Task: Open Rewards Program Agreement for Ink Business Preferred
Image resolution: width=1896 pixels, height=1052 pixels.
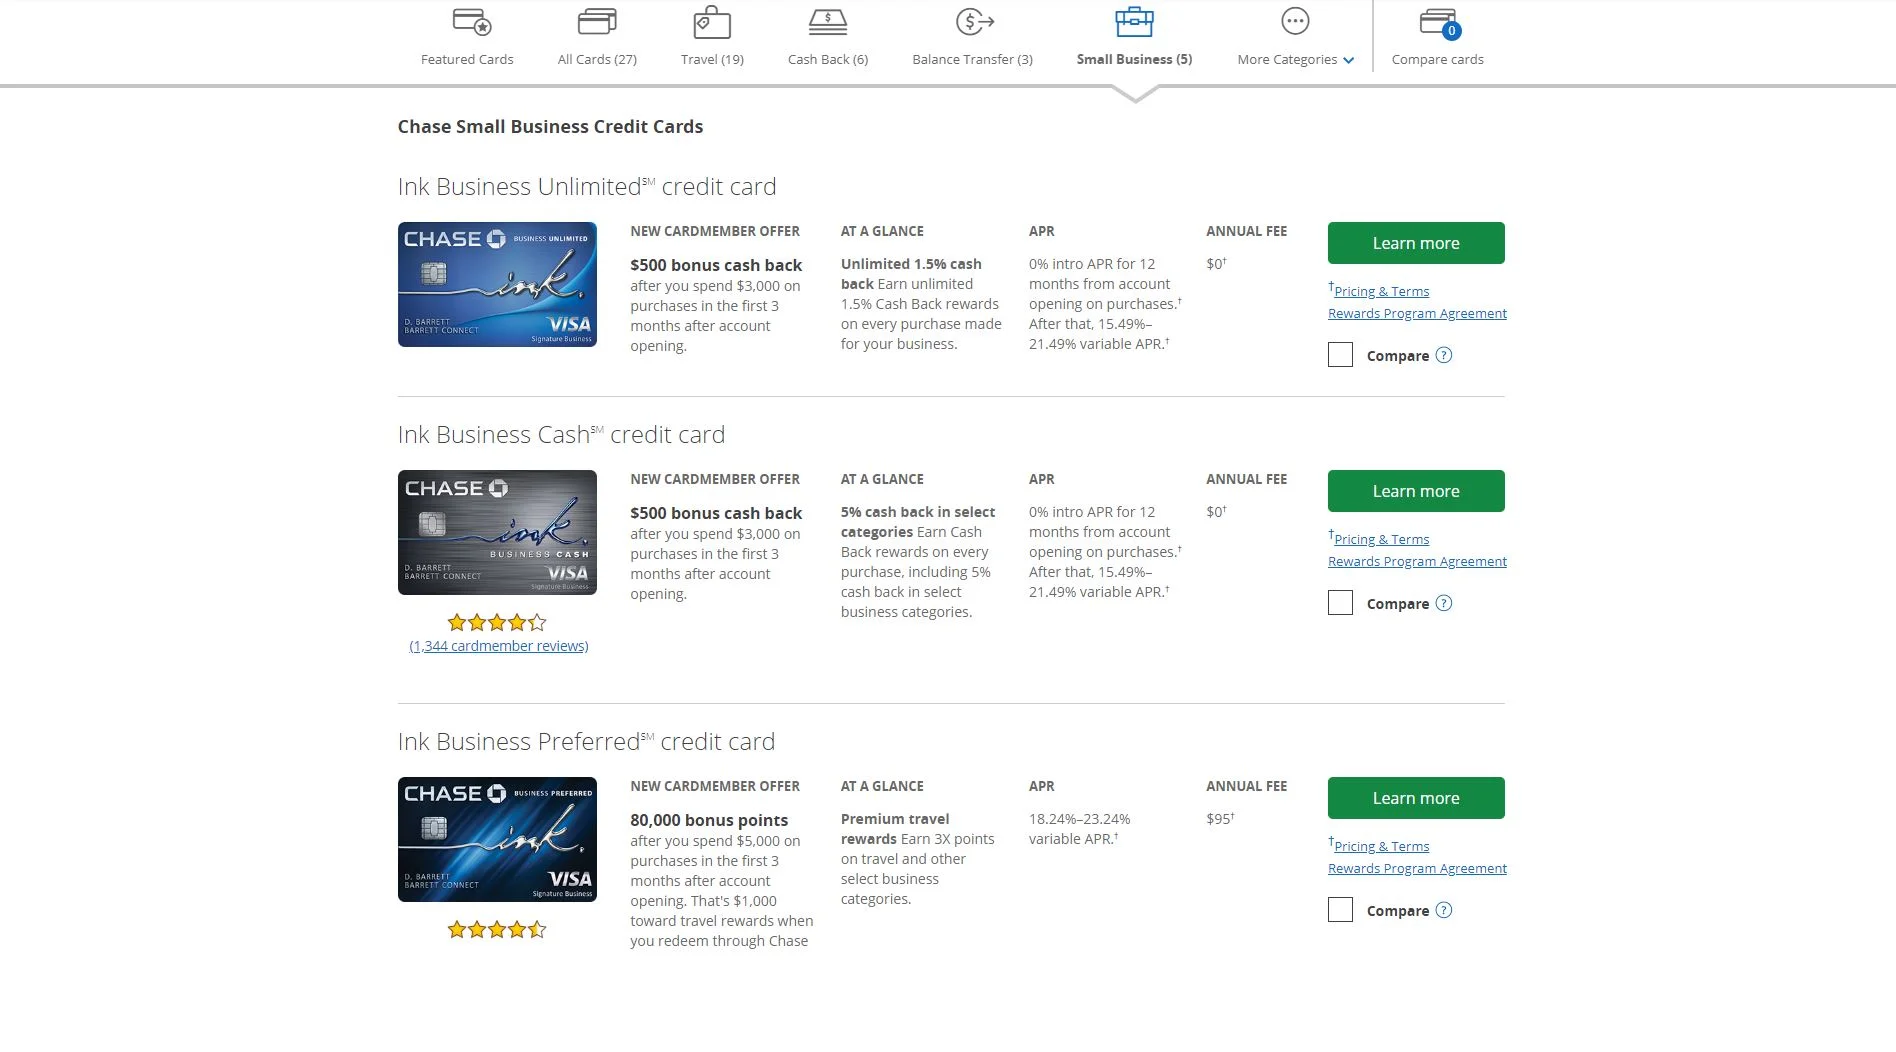Action: coord(1417,868)
